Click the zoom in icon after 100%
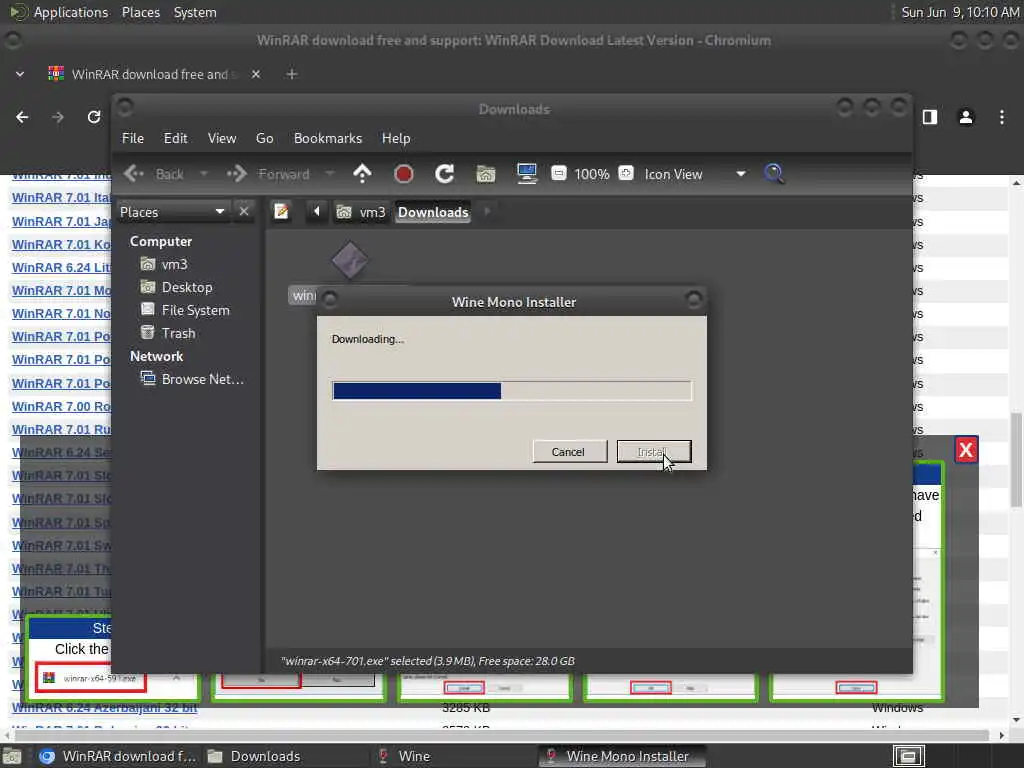1024x768 pixels. pyautogui.click(x=626, y=174)
